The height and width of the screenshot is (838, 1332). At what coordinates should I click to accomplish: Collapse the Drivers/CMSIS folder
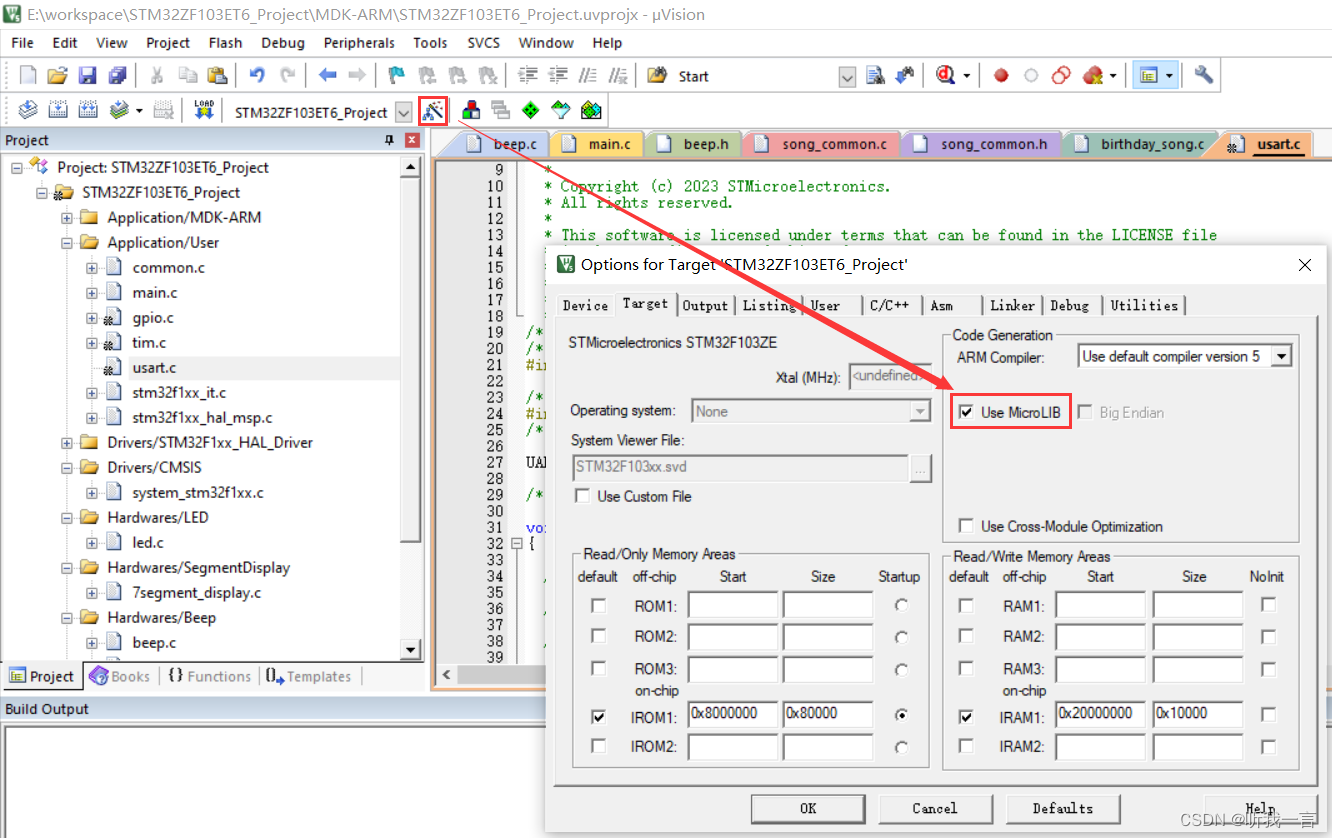point(67,467)
